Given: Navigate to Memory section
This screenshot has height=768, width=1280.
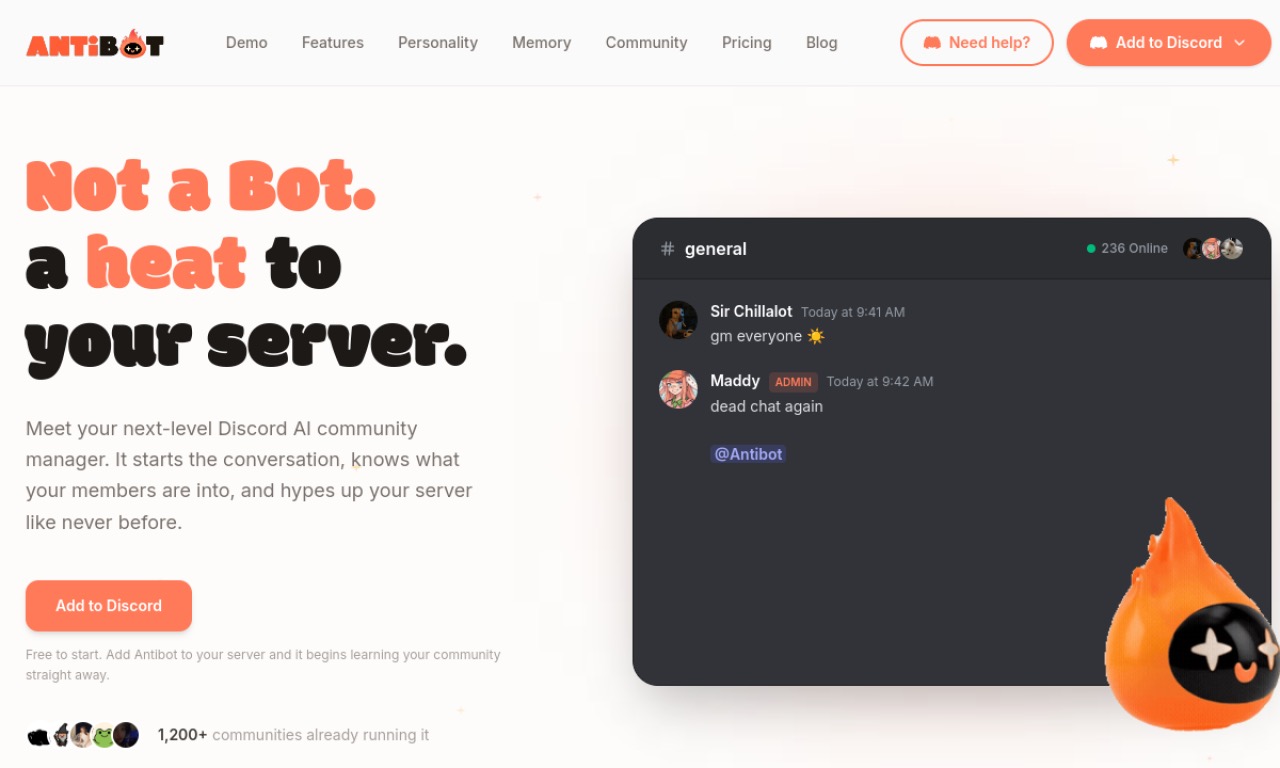Looking at the screenshot, I should point(542,42).
